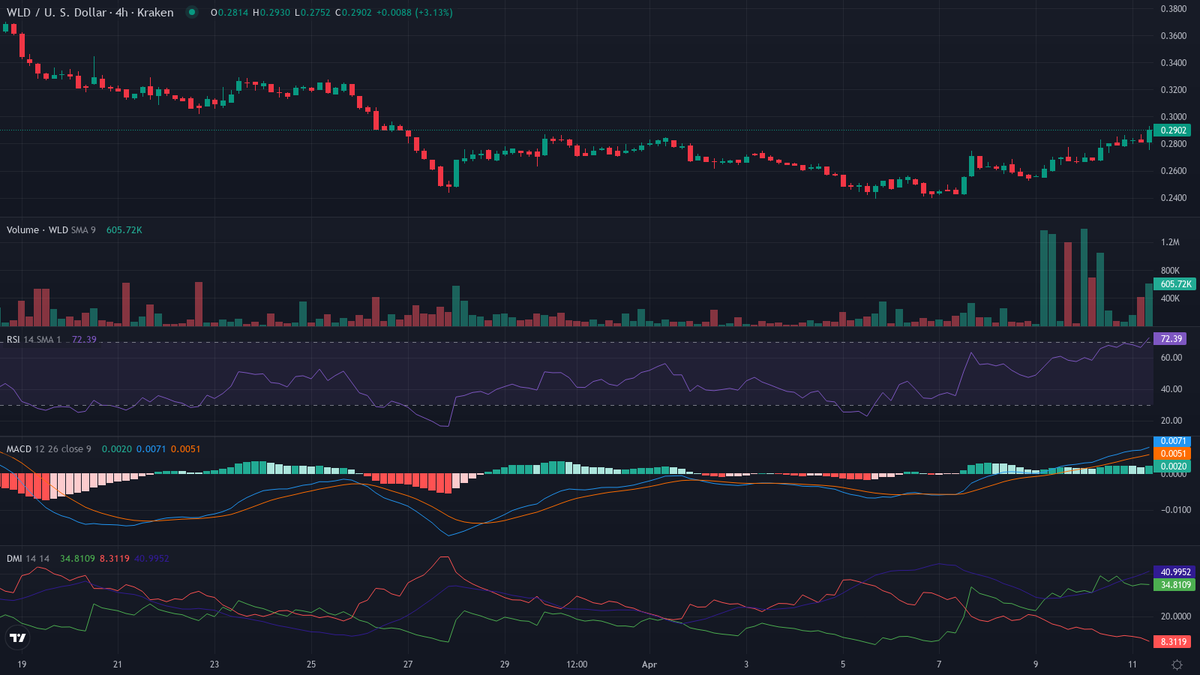Click the 0.3800 price scale label
The image size is (1200, 675).
(x=1172, y=9)
